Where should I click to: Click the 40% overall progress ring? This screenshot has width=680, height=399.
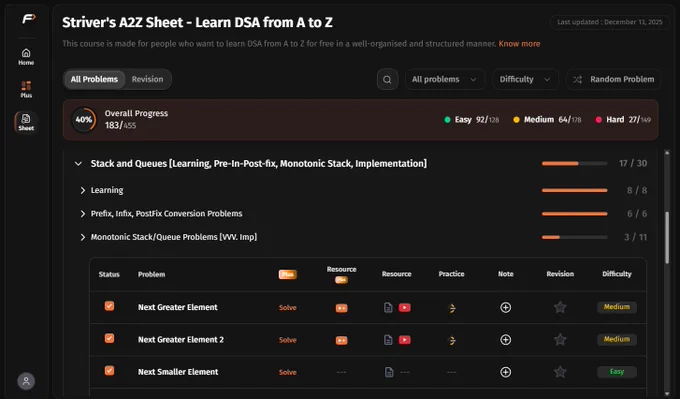[84, 120]
